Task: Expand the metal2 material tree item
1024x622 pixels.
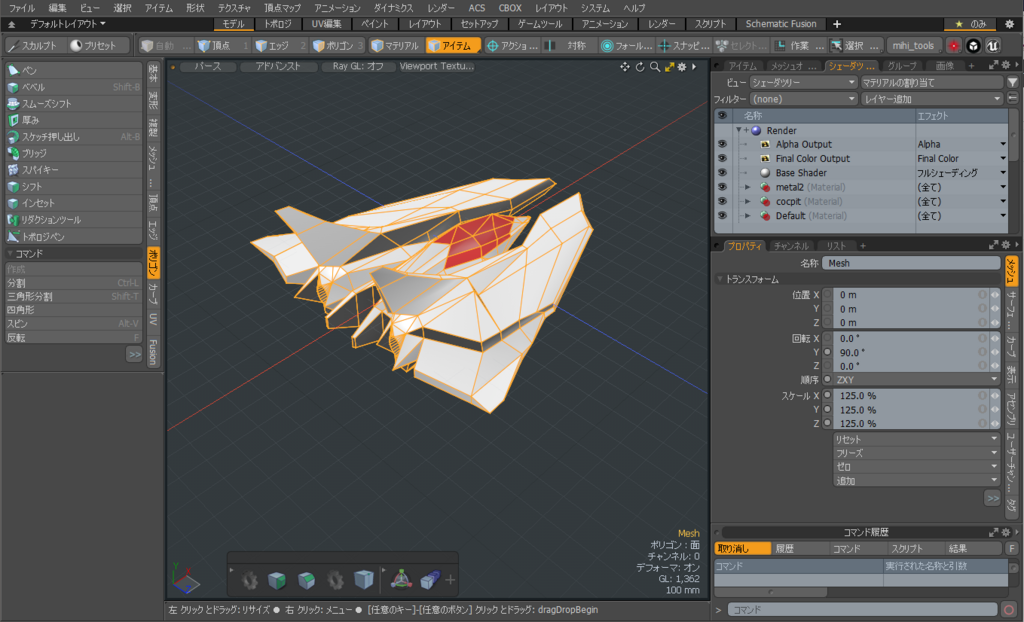Action: [748, 188]
